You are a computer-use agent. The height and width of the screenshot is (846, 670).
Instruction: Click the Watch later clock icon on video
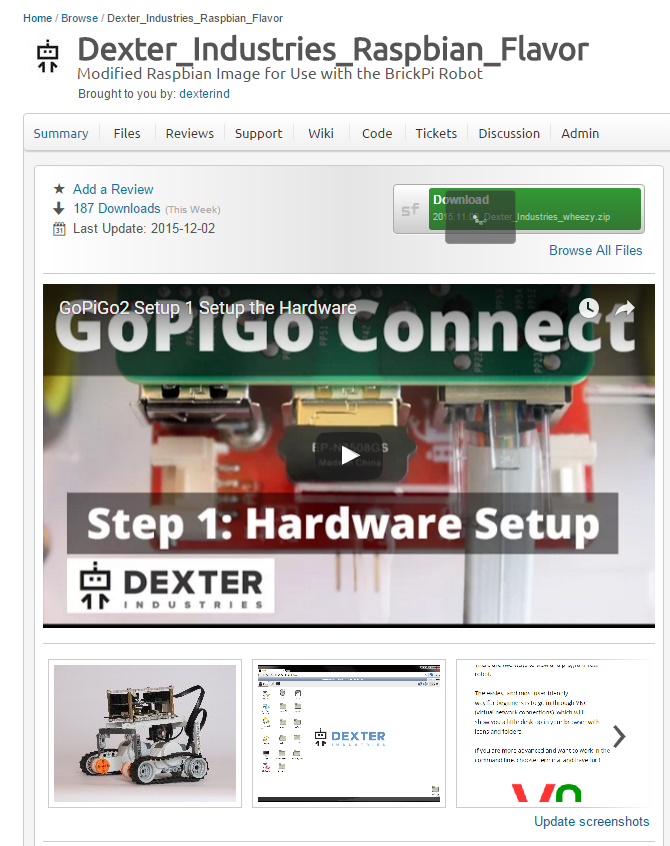point(589,308)
